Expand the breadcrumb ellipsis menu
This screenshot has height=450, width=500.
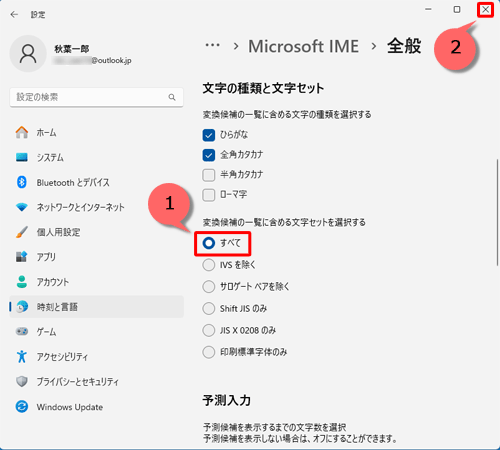tap(212, 45)
